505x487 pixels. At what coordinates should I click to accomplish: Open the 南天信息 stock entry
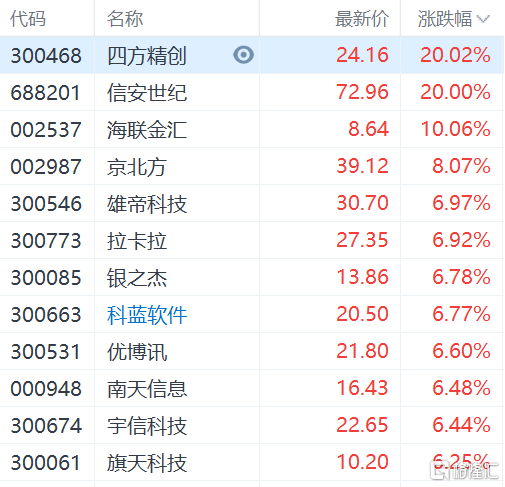147,389
